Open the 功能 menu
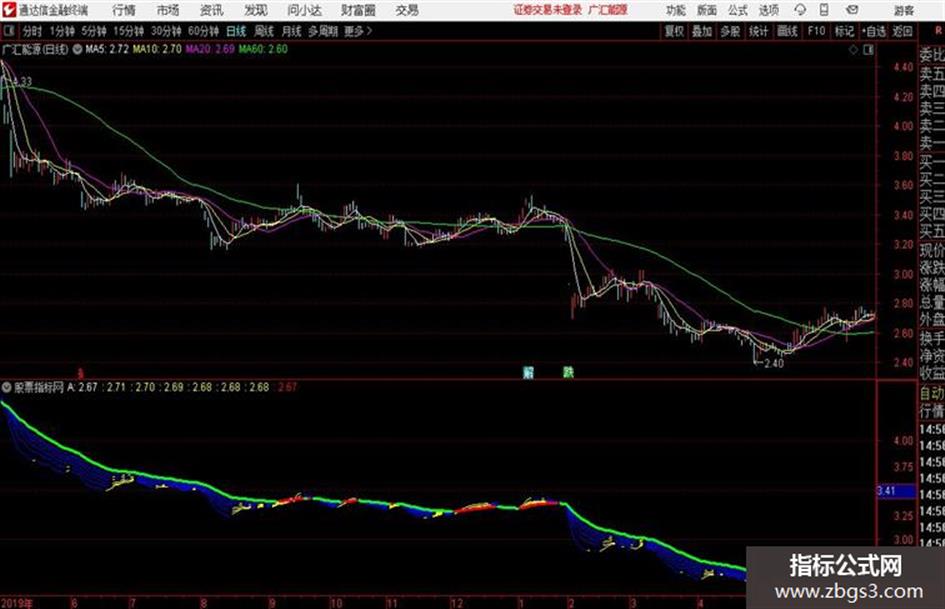 (x=676, y=10)
